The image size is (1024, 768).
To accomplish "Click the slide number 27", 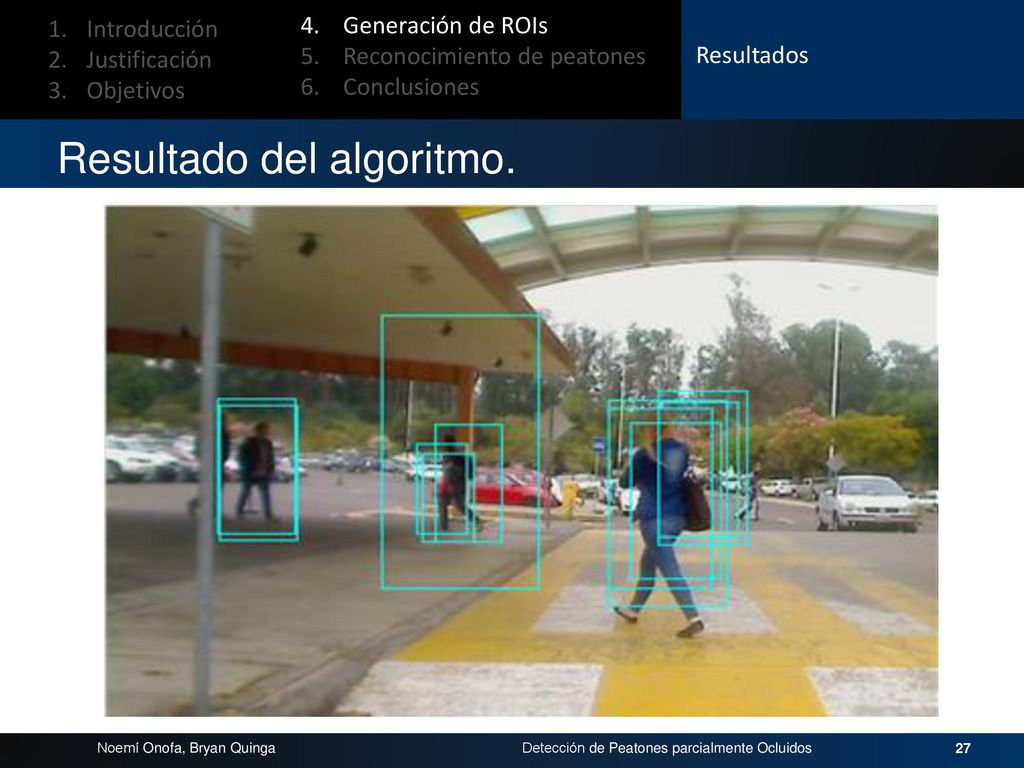I will pos(963,748).
